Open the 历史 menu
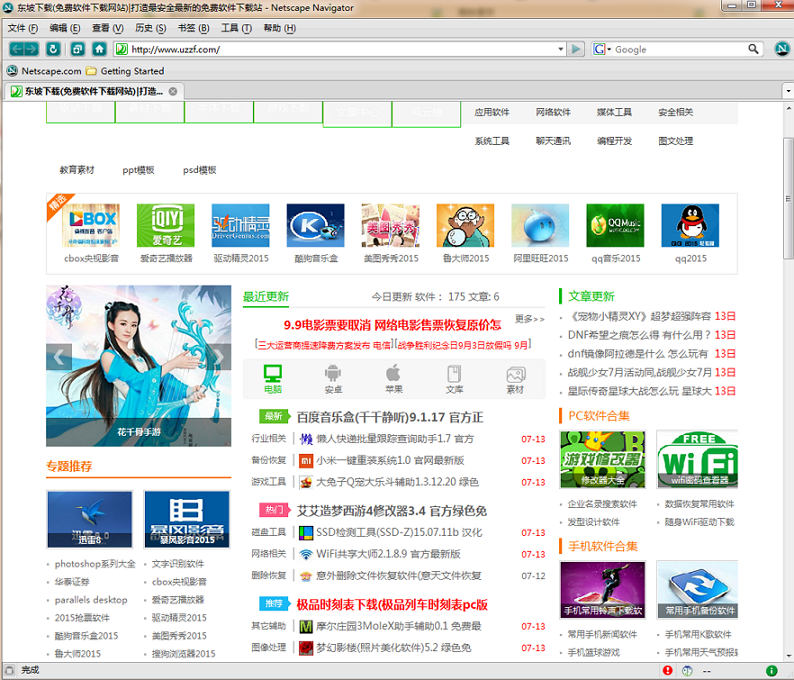This screenshot has height=680, width=794. pyautogui.click(x=150, y=28)
